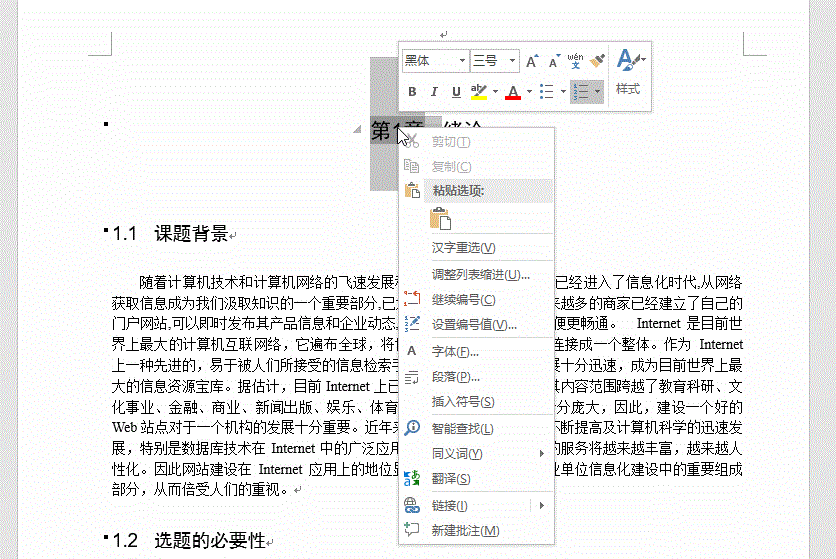Click the paste clipboard option icon
Image resolution: width=836 pixels, height=559 pixels.
pos(440,219)
